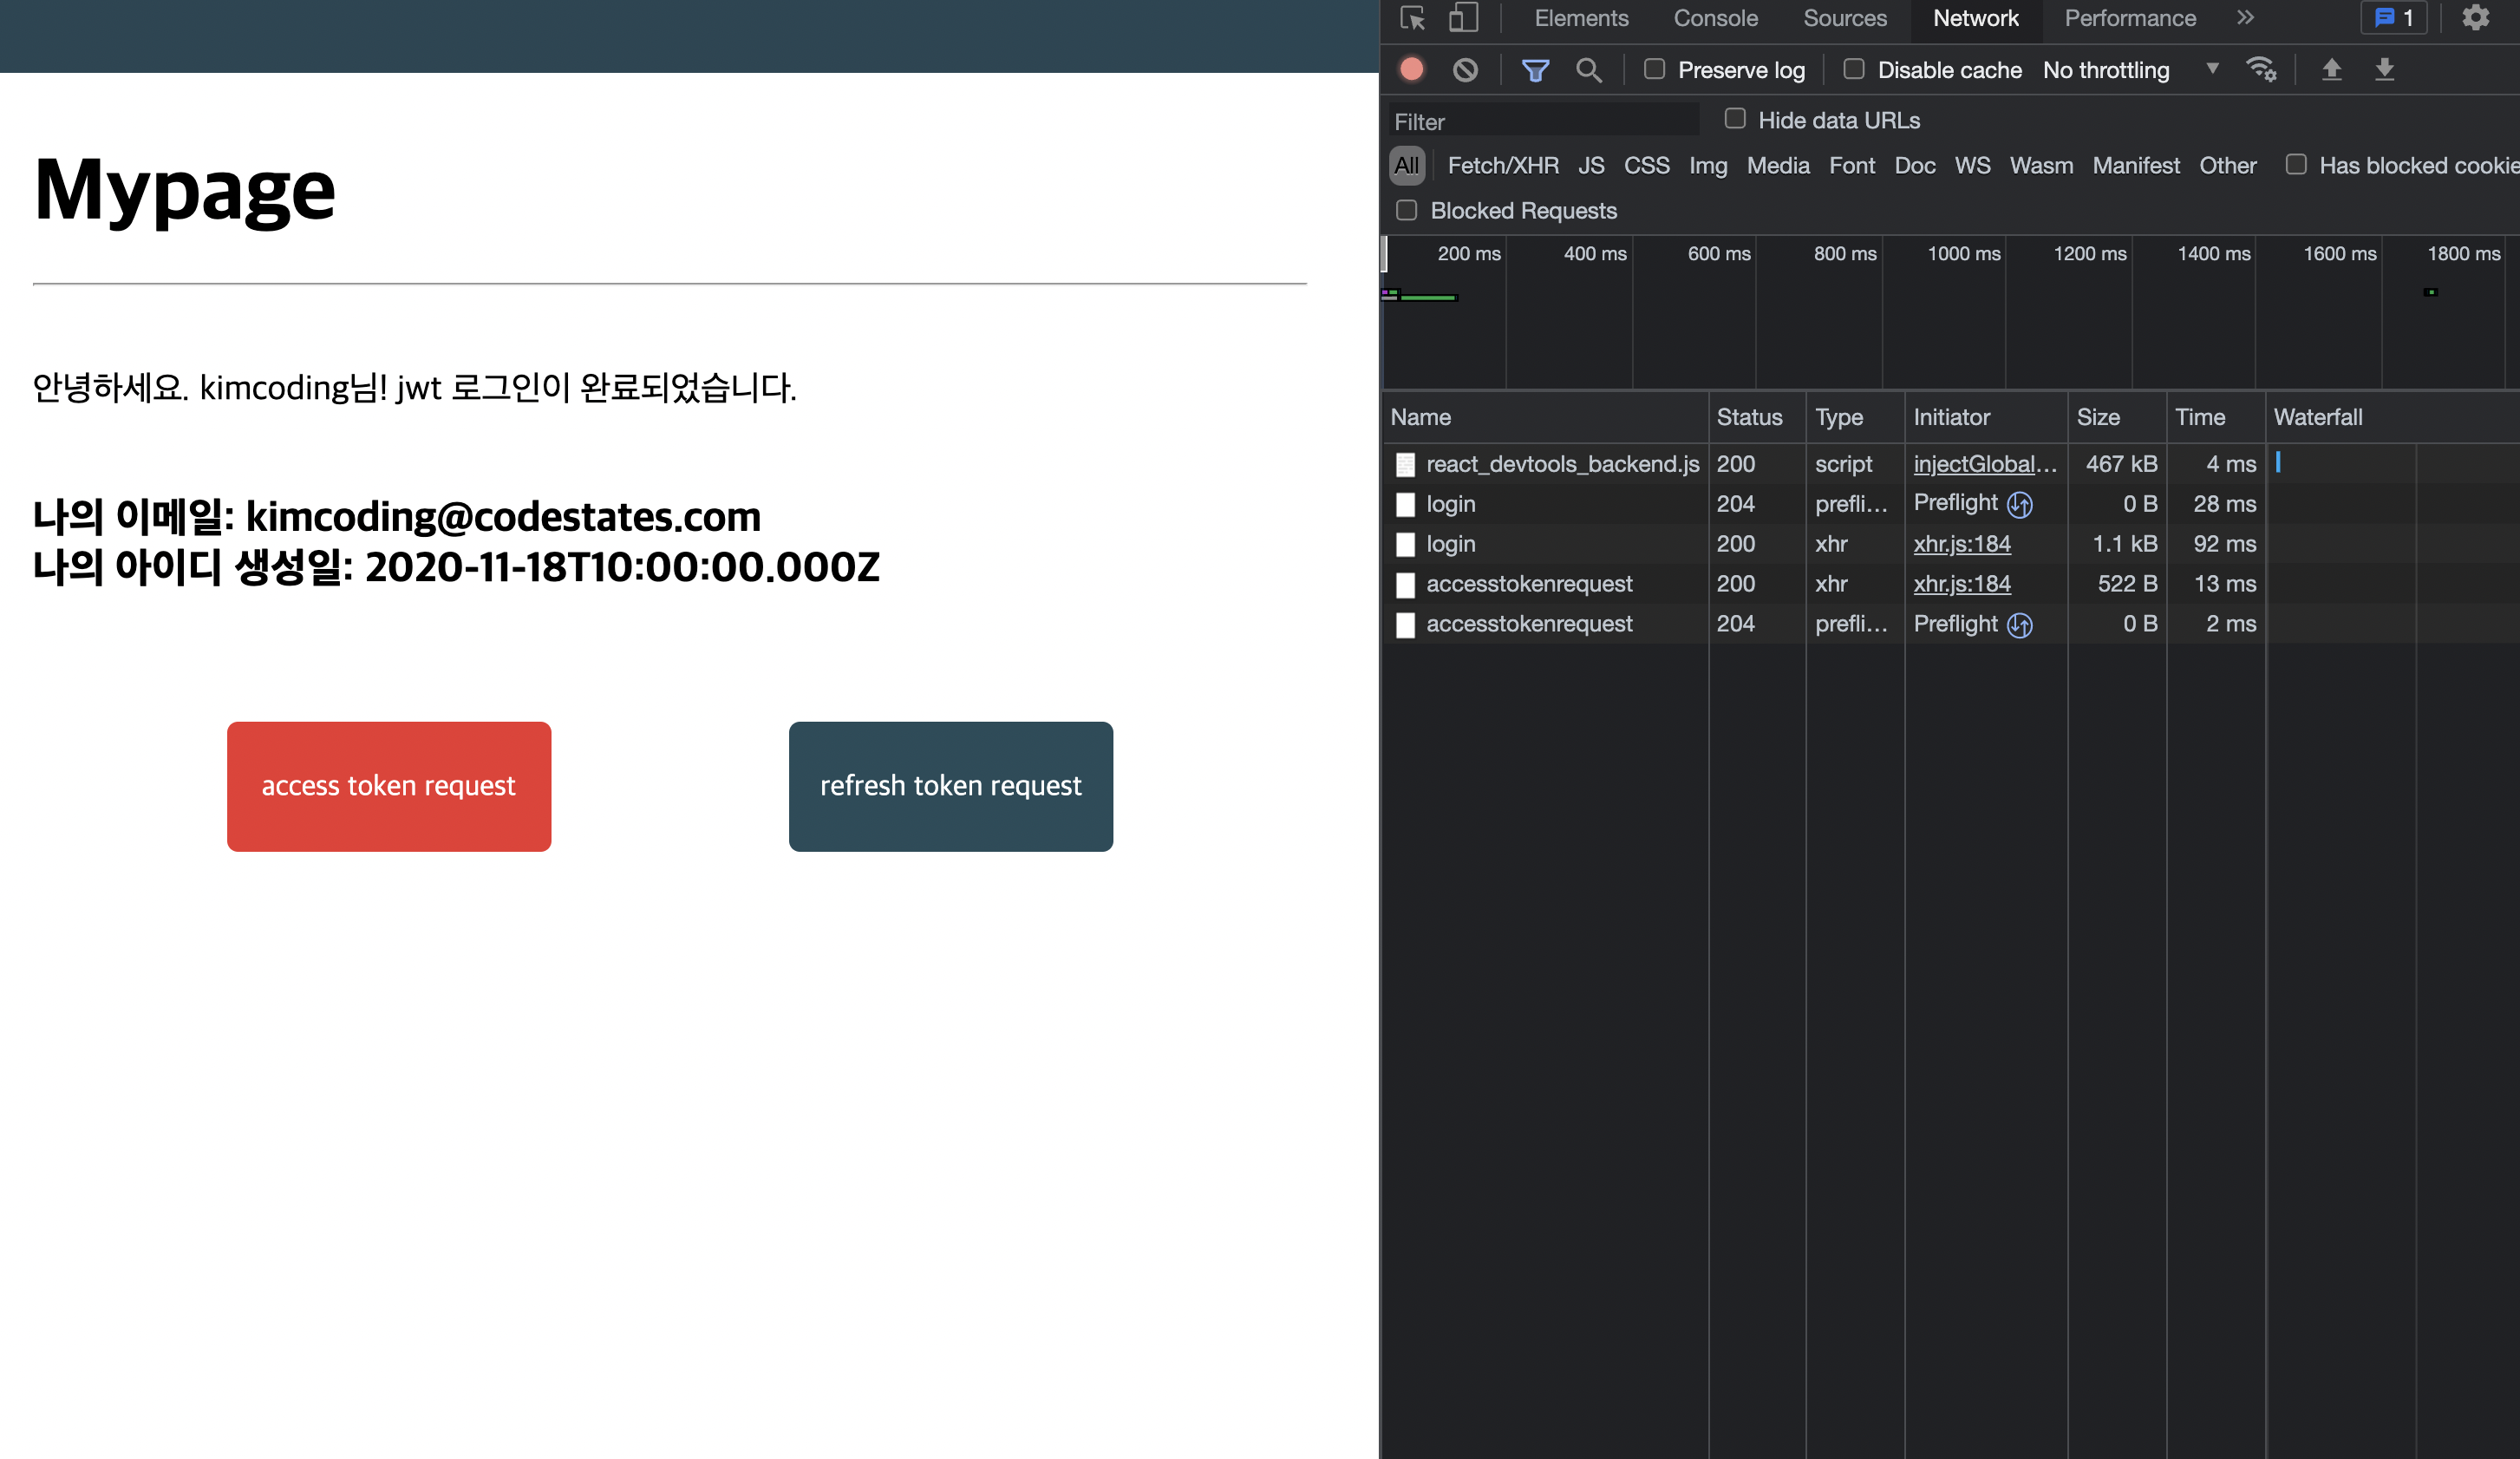
Task: Switch to the Console tab
Action: [x=1715, y=18]
